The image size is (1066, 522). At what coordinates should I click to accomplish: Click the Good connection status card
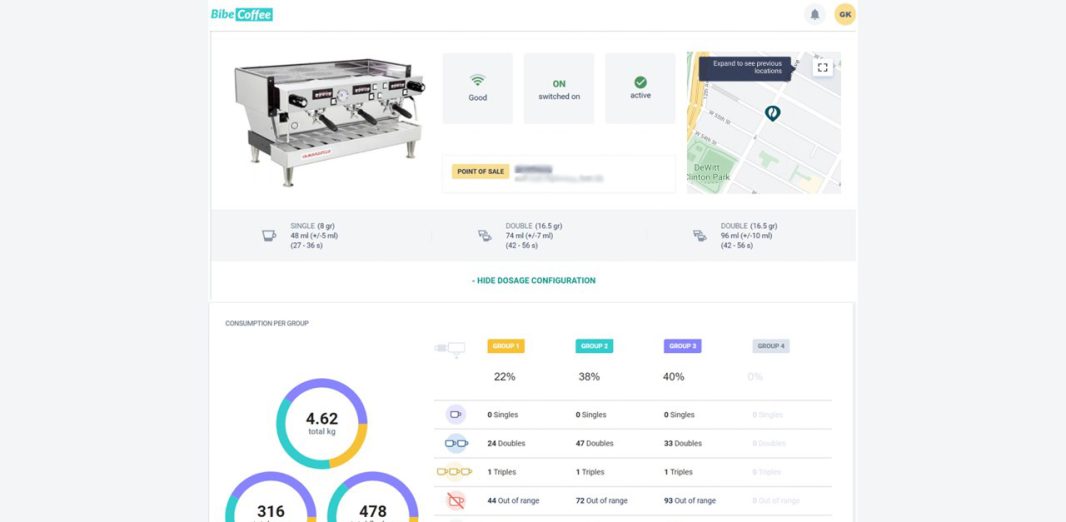click(478, 88)
